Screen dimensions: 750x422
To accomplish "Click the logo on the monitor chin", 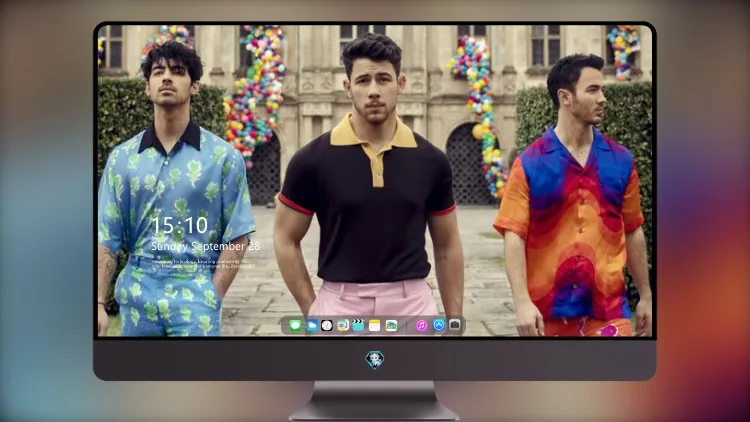I will click(x=375, y=360).
